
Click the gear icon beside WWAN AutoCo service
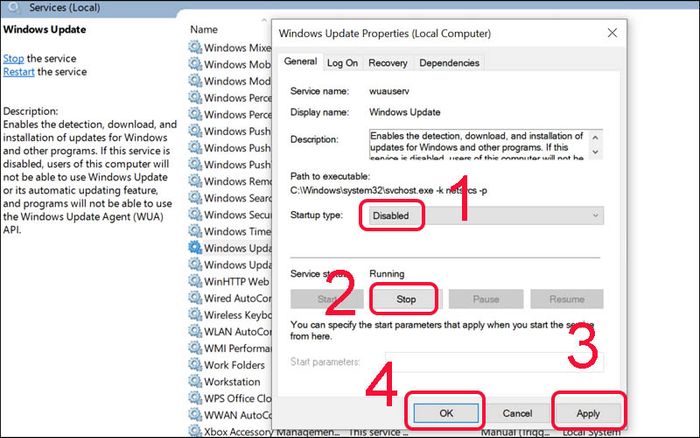pyautogui.click(x=195, y=415)
